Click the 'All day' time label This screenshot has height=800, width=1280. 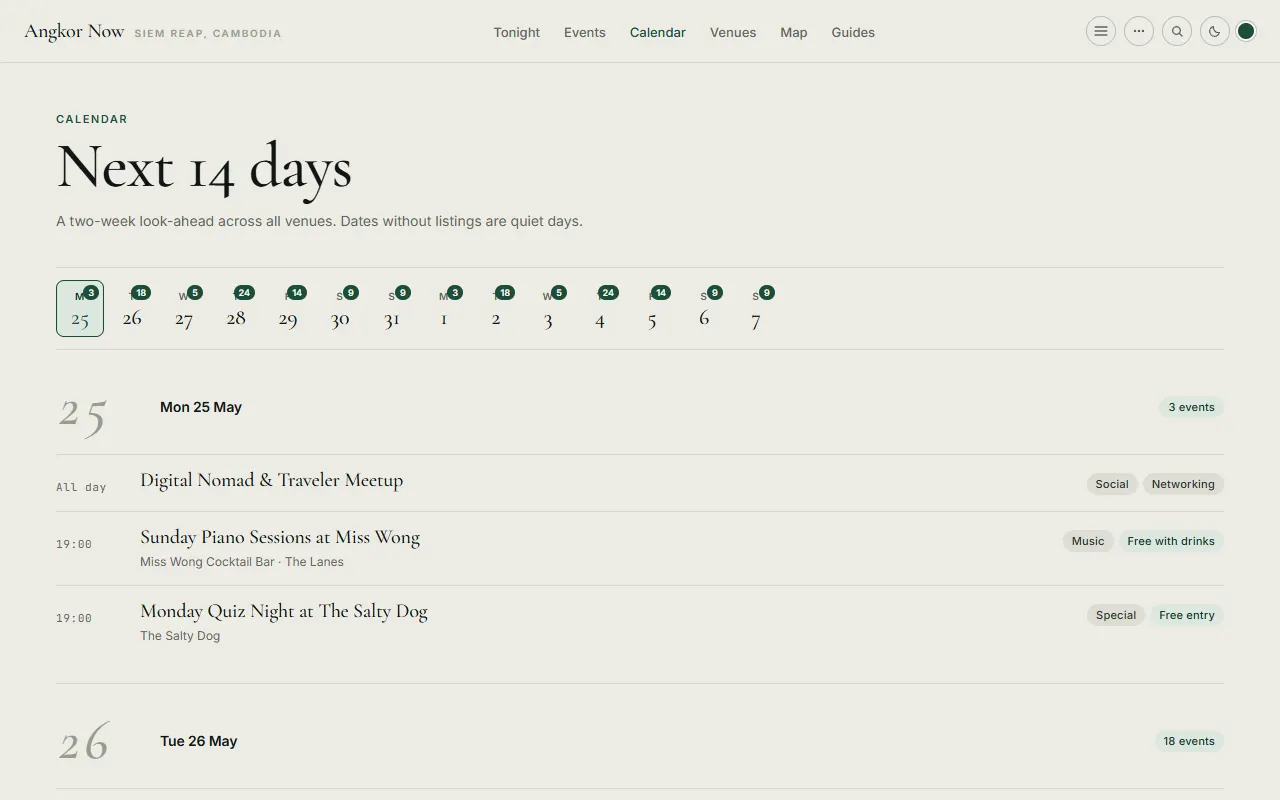coord(81,487)
